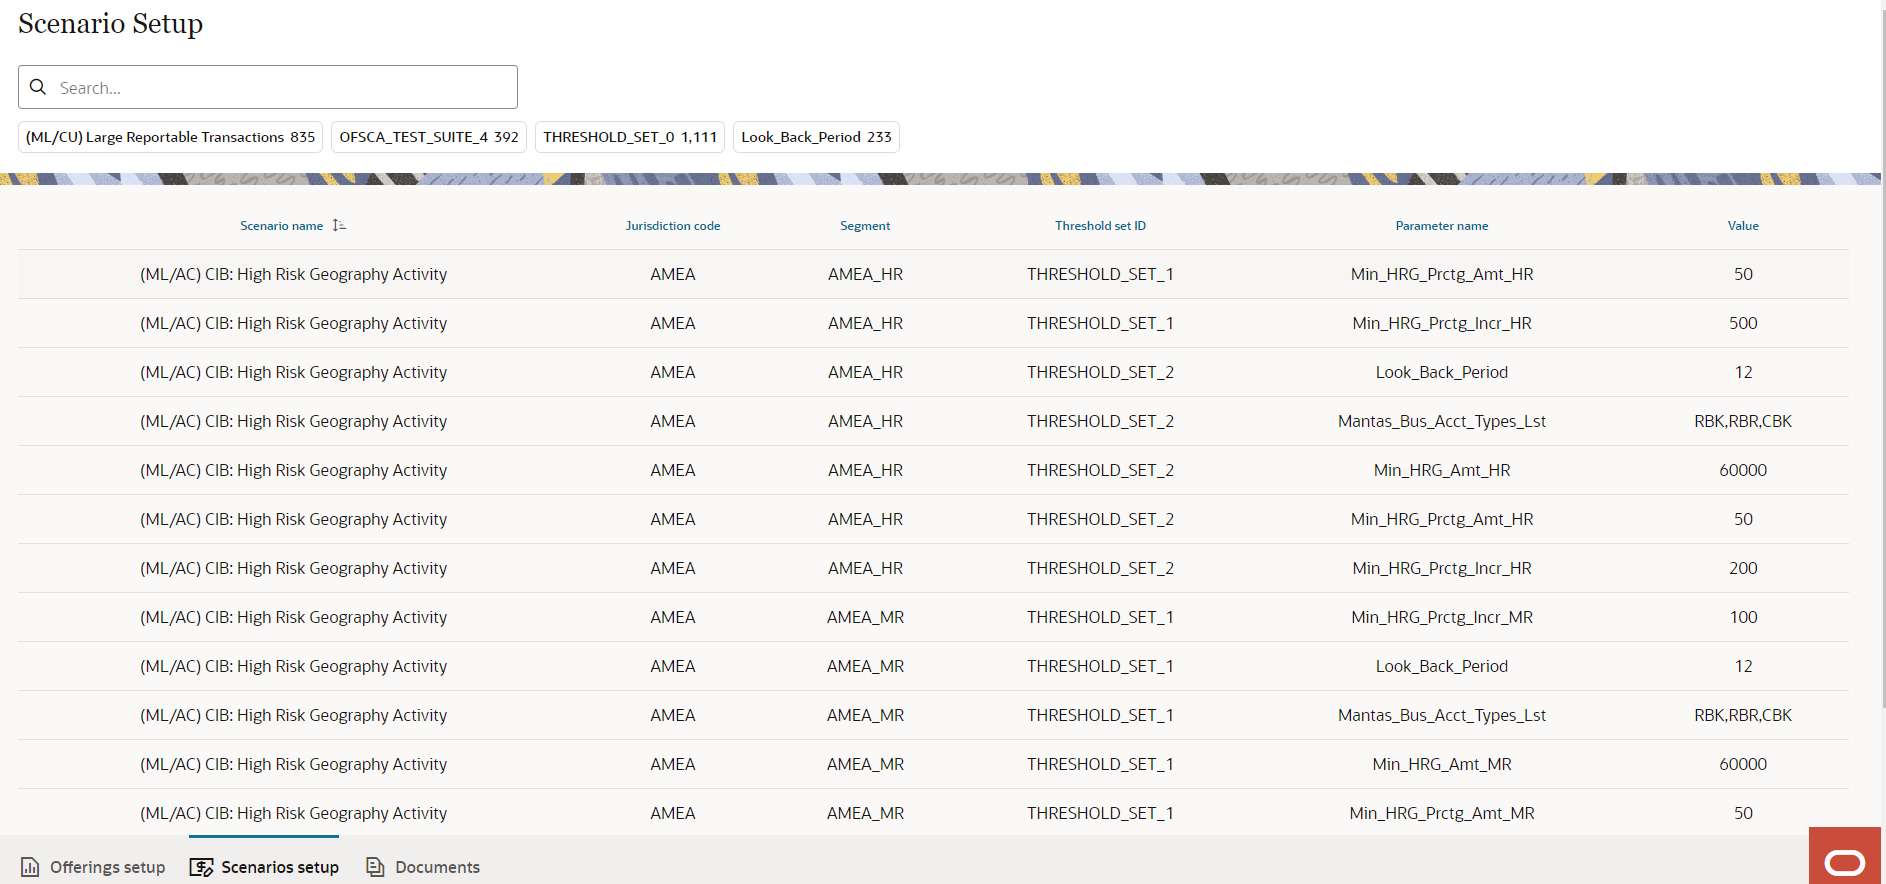
Task: Click Look_Back_Period in the AMEA_HR segment row
Action: tap(1442, 372)
